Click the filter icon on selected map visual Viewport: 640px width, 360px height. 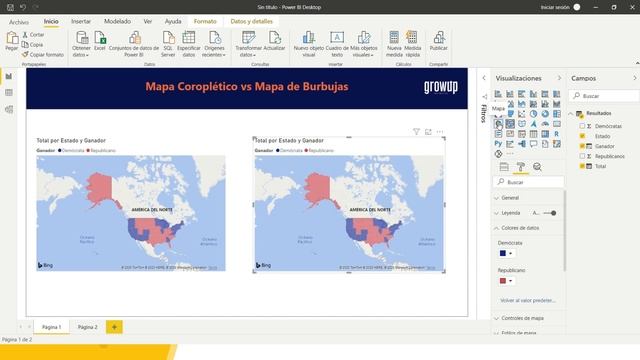click(416, 132)
